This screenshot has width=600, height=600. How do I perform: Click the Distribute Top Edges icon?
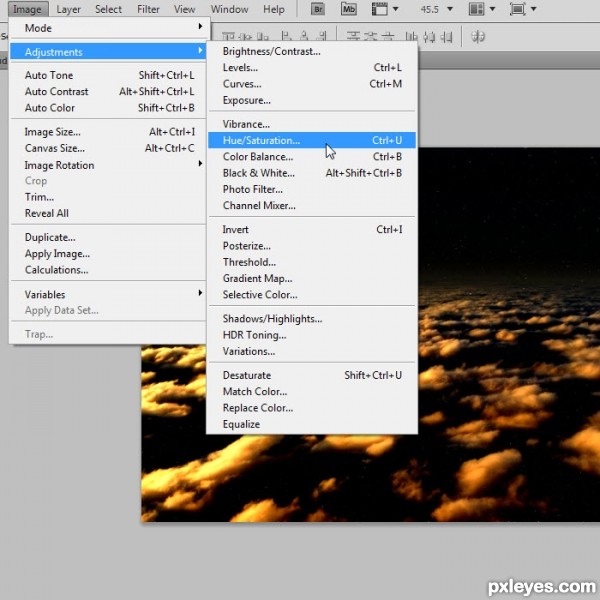pos(353,36)
